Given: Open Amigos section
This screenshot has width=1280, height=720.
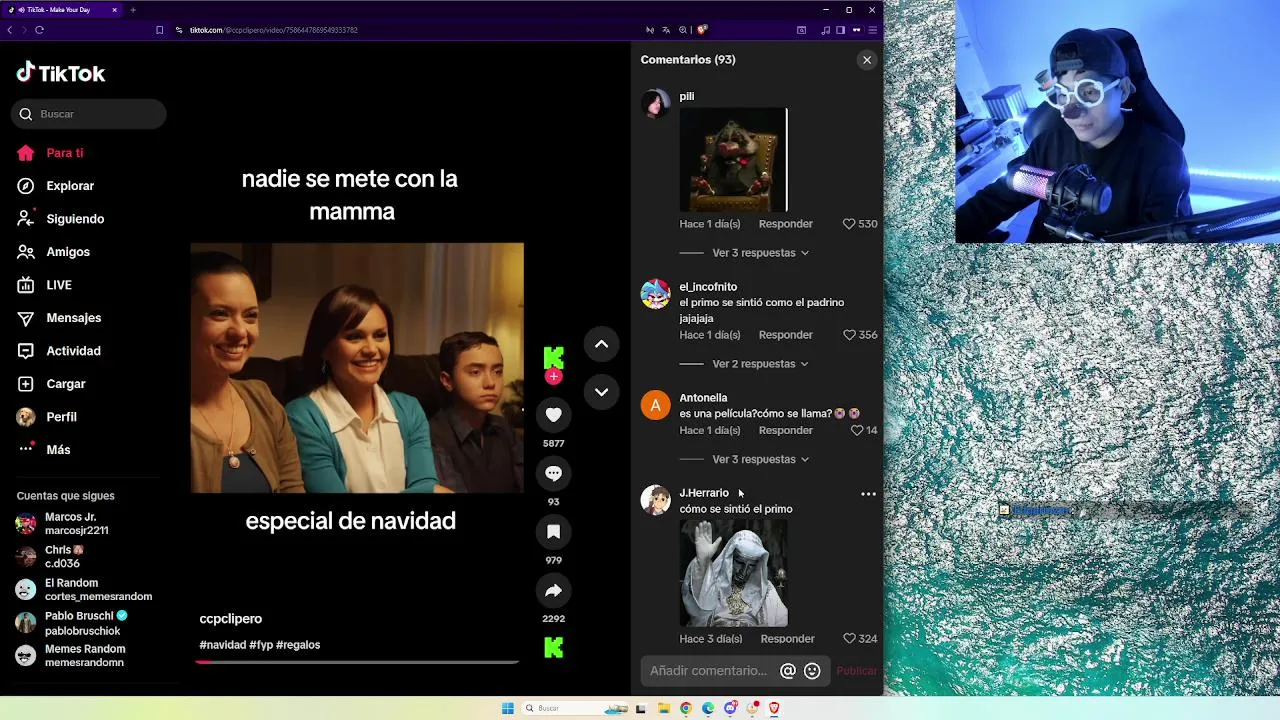Looking at the screenshot, I should click(68, 252).
